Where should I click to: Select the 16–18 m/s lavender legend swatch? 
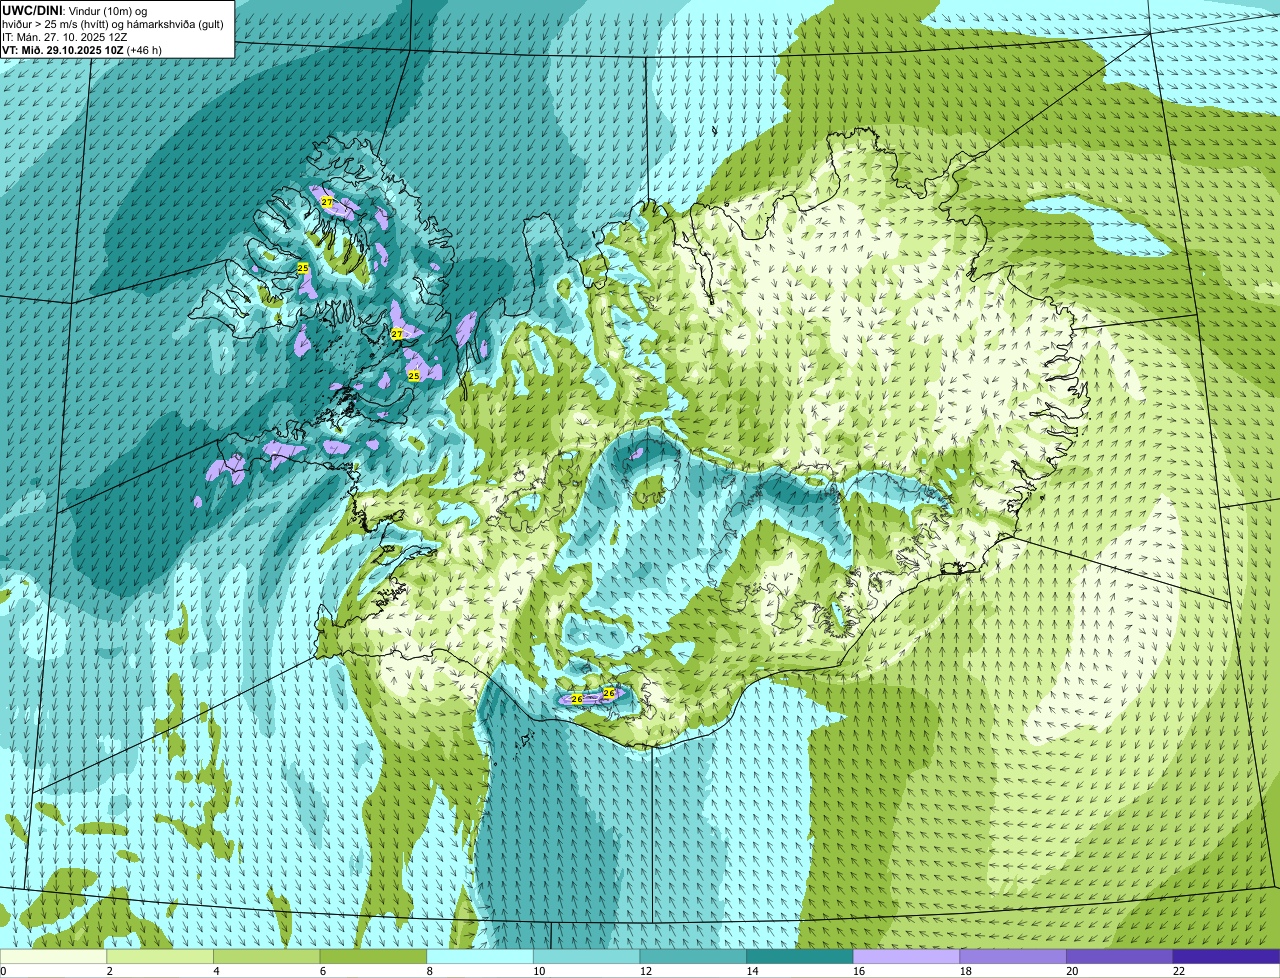coord(906,956)
